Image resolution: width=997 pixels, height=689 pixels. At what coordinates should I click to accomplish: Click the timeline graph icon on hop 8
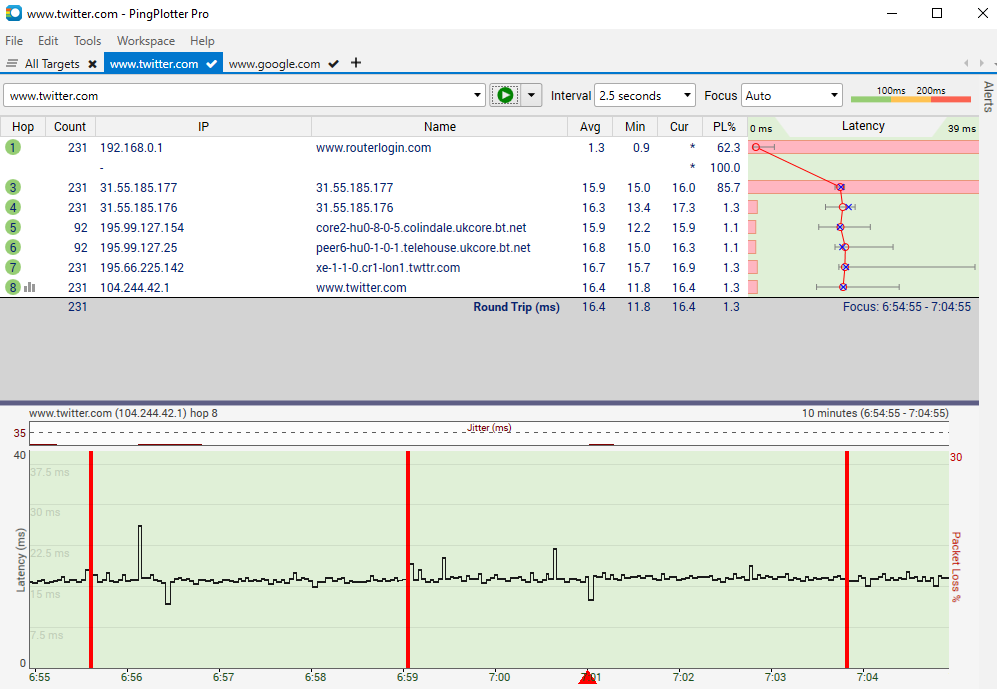30,287
